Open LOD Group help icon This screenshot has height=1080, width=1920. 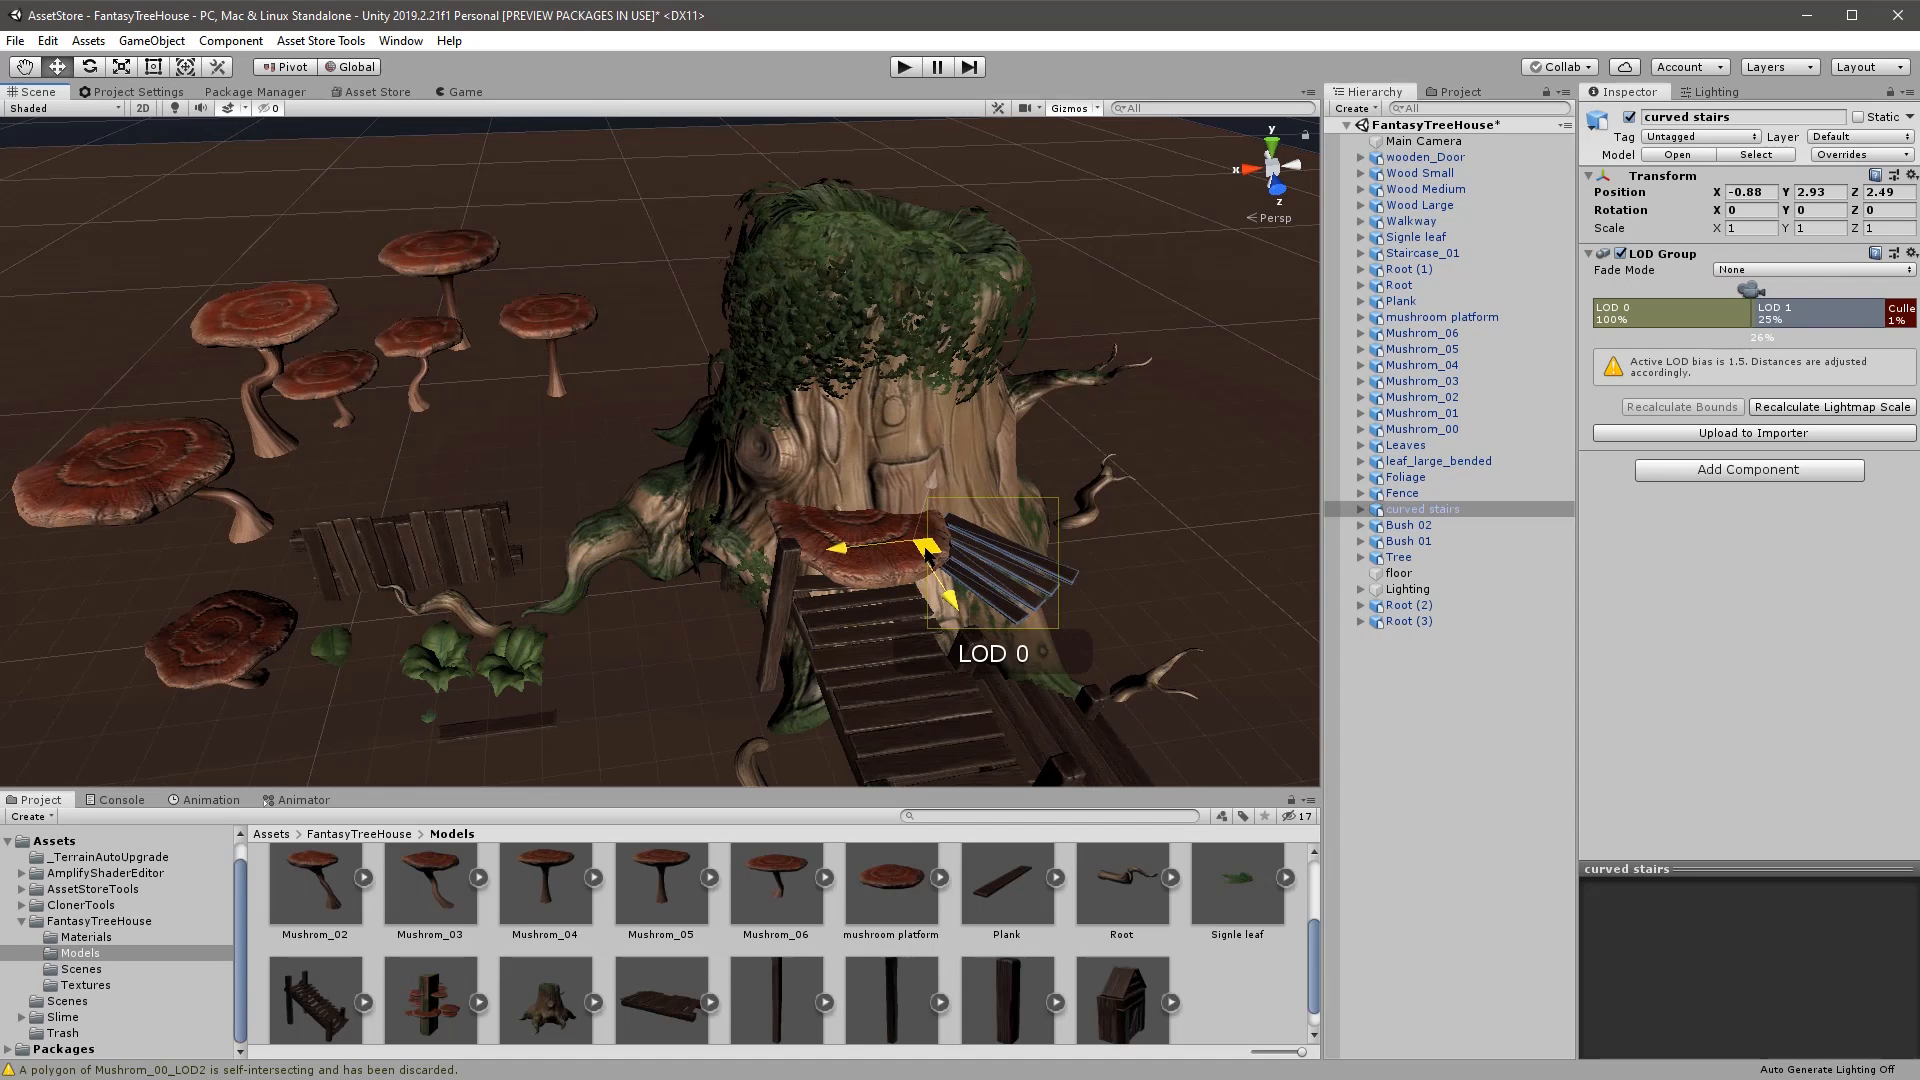pyautogui.click(x=1875, y=254)
